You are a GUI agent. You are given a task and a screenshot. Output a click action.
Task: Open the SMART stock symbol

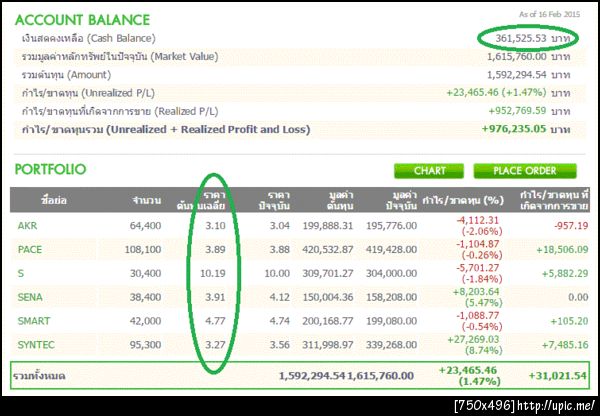(x=34, y=321)
